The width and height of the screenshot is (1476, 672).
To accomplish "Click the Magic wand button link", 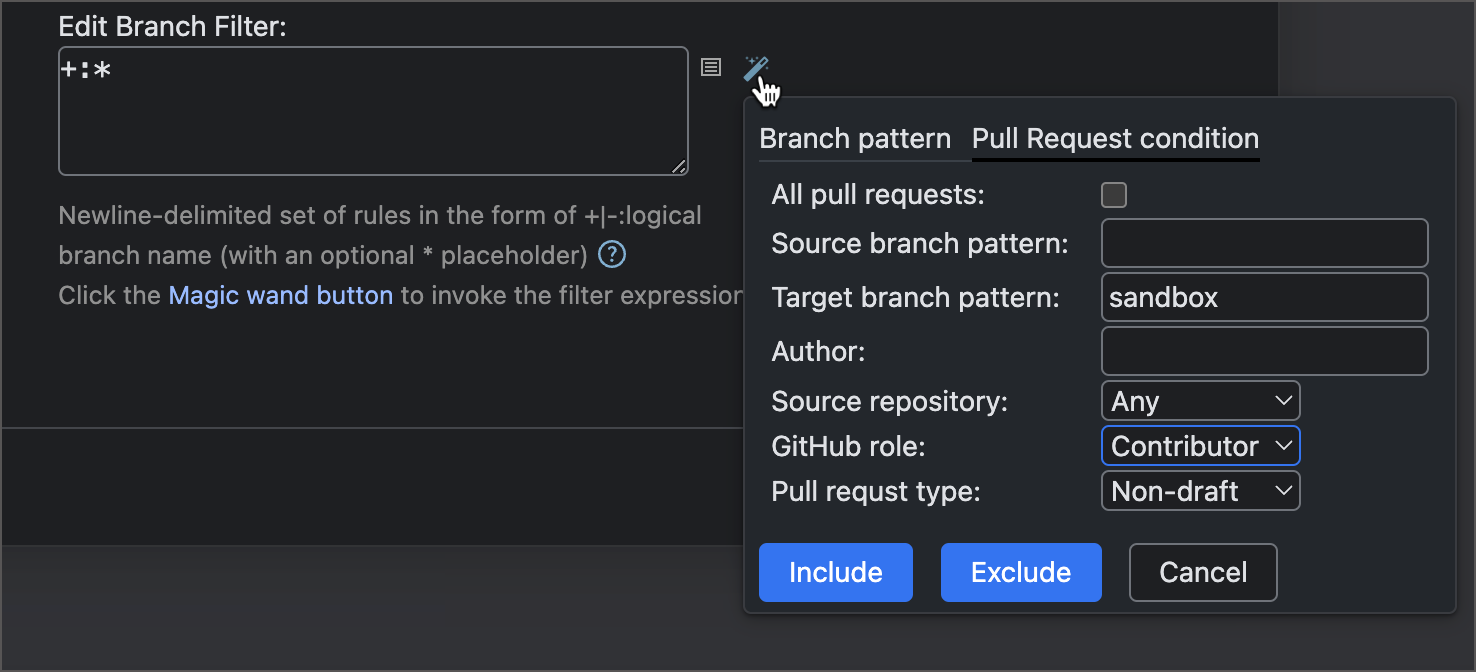I will [280, 295].
